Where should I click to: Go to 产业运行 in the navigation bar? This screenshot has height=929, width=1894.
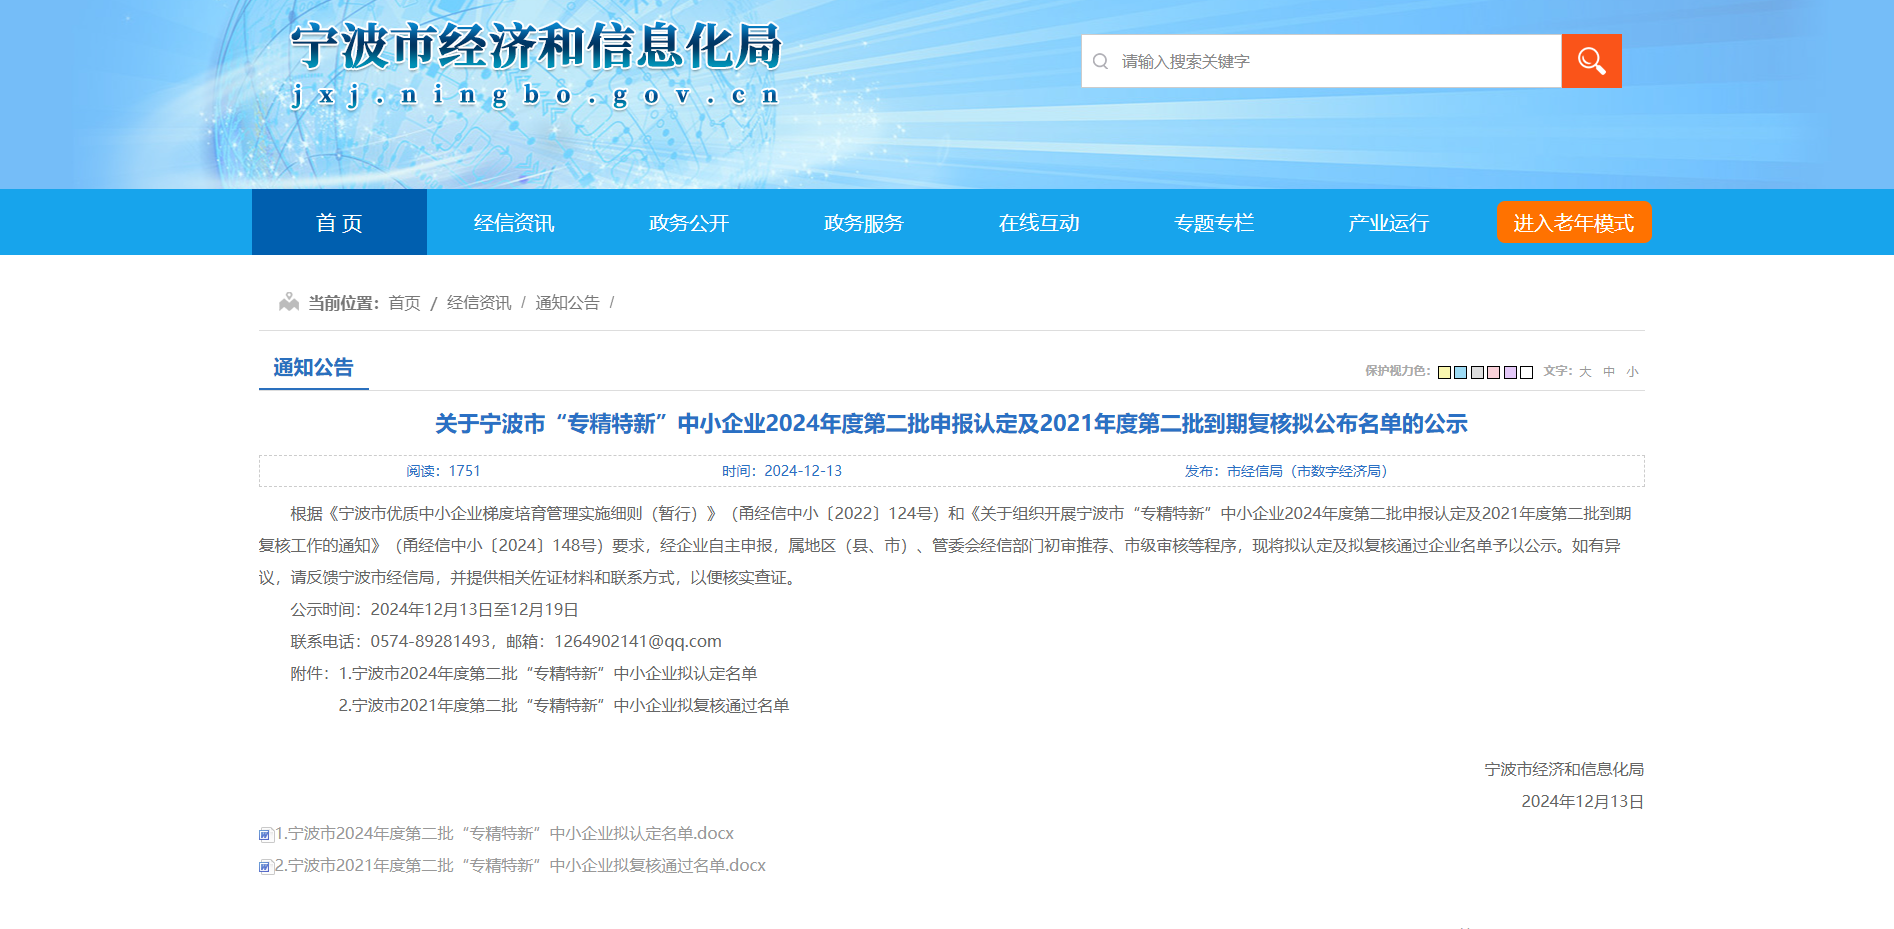point(1388,223)
